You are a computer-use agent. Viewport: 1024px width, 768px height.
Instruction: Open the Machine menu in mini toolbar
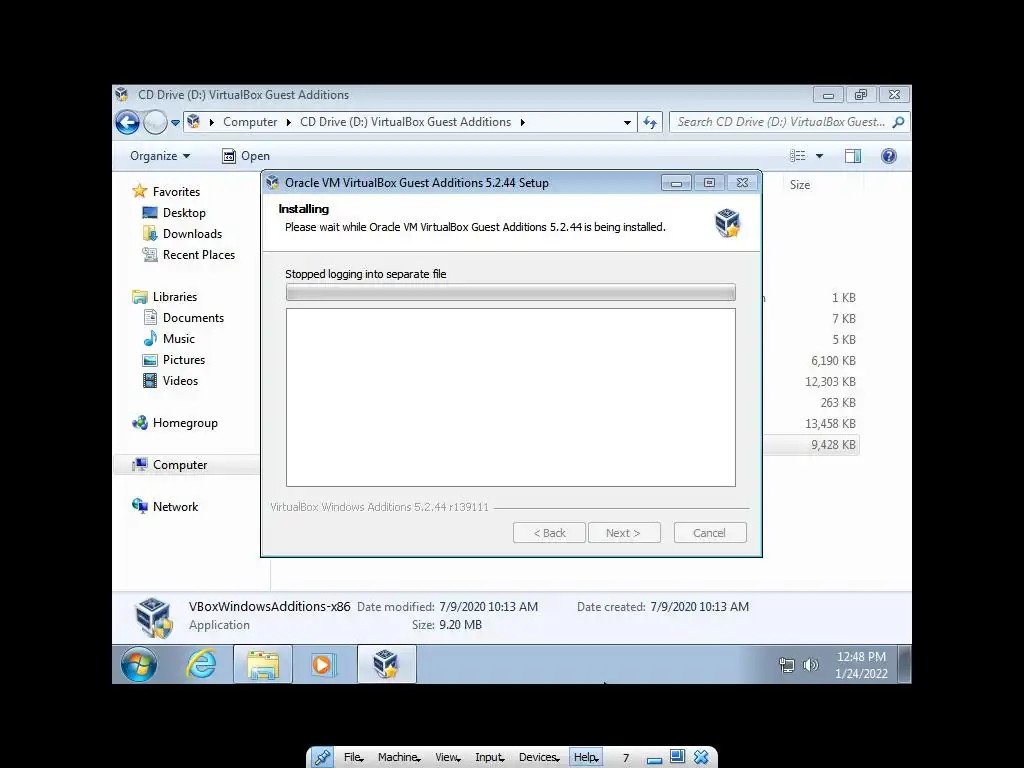(x=399, y=757)
